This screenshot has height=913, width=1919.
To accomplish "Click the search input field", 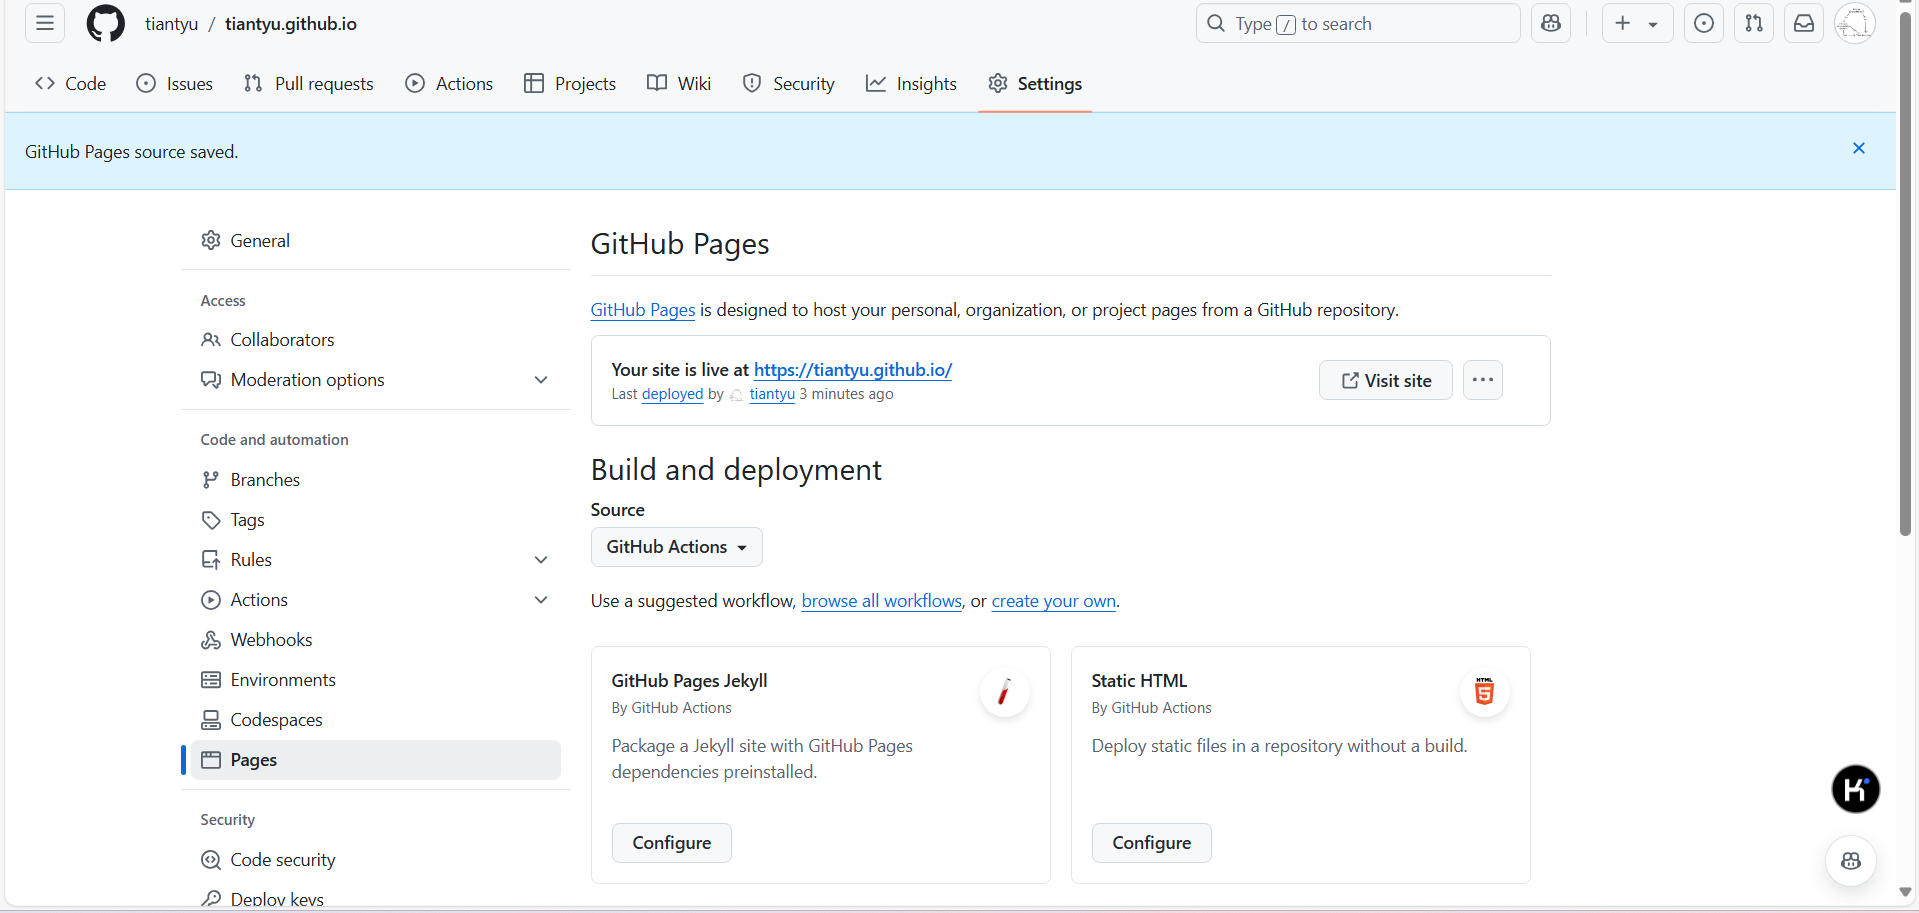I will pos(1357,23).
